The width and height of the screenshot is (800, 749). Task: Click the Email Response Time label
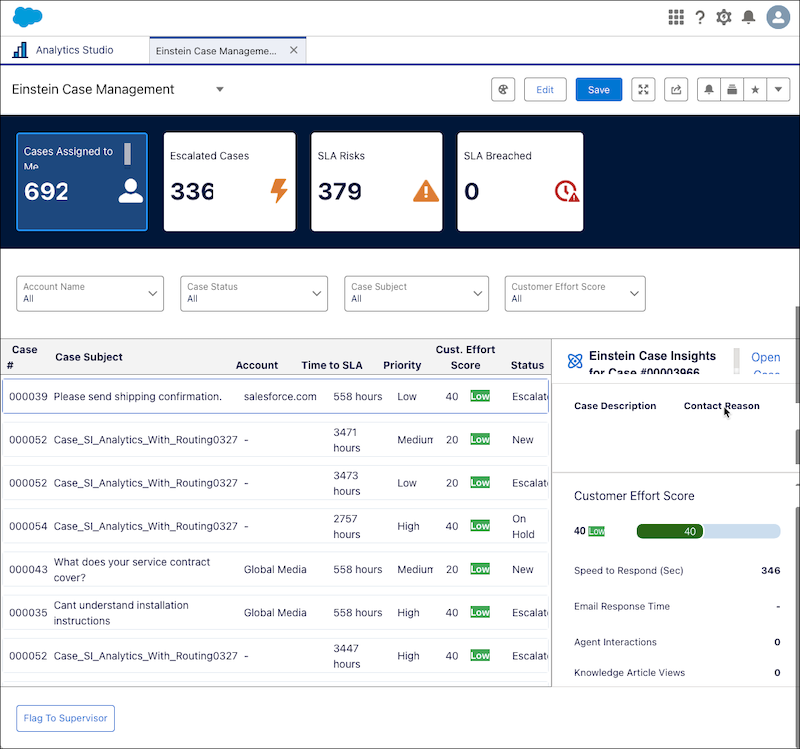click(621, 606)
